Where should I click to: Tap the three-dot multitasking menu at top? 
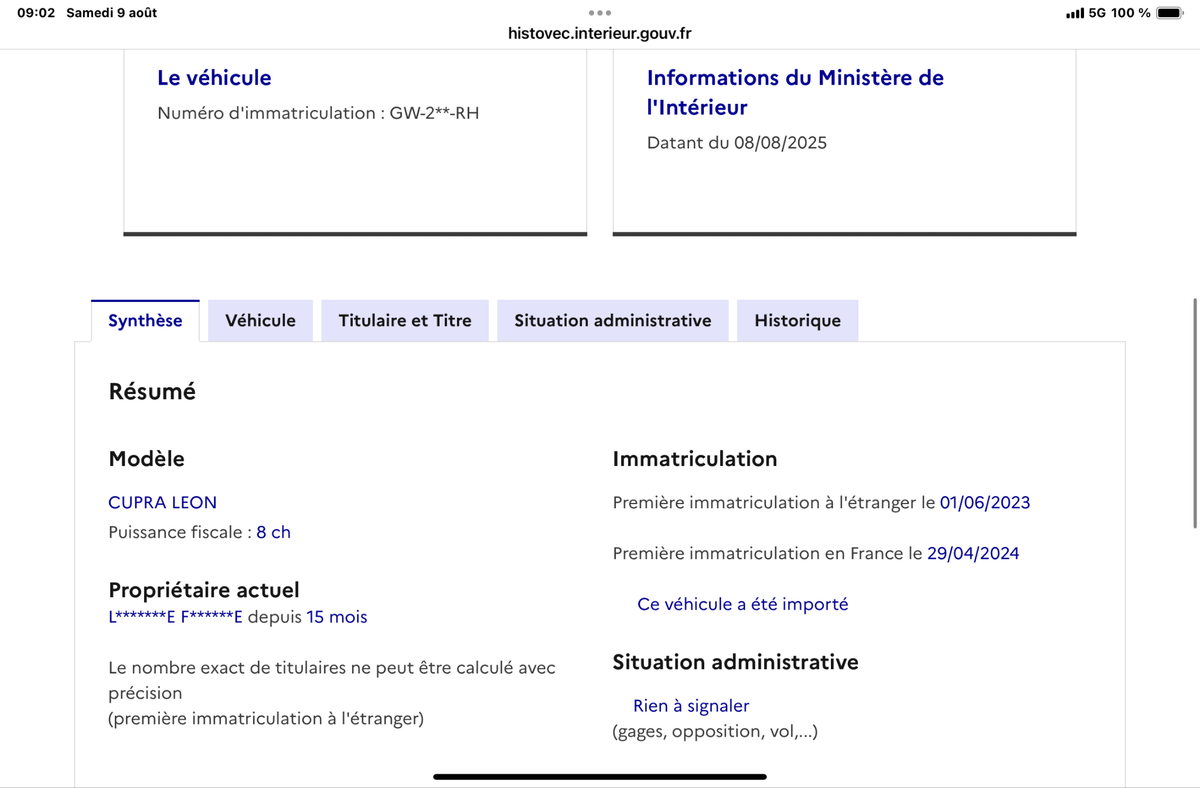(x=600, y=13)
